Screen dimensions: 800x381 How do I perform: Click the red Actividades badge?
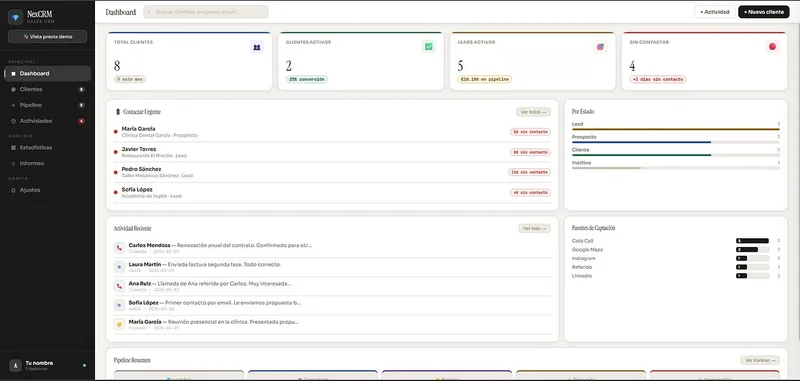pyautogui.click(x=81, y=121)
